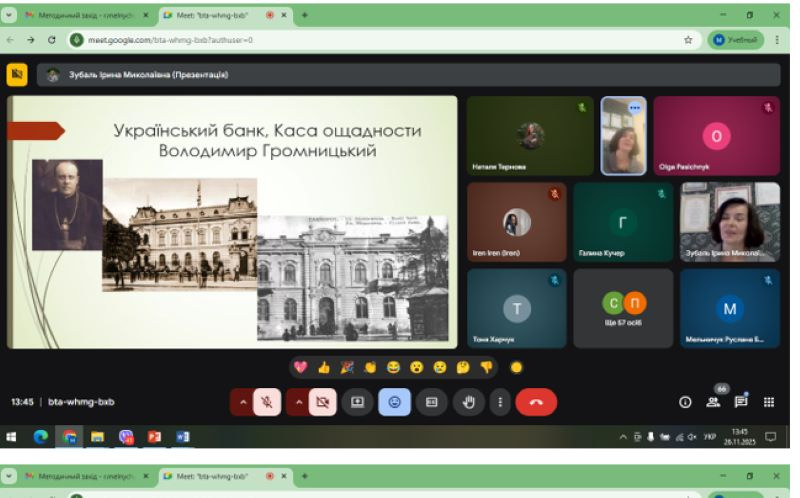The image size is (800, 498).
Task: Show the participants list
Action: click(713, 402)
